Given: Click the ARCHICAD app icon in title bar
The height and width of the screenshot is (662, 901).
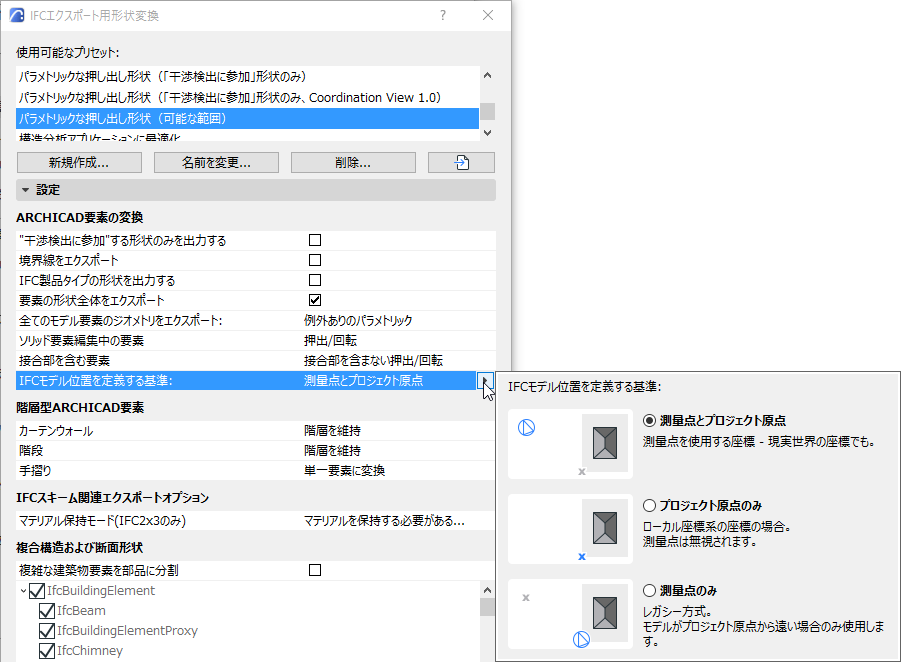Looking at the screenshot, I should (x=17, y=15).
